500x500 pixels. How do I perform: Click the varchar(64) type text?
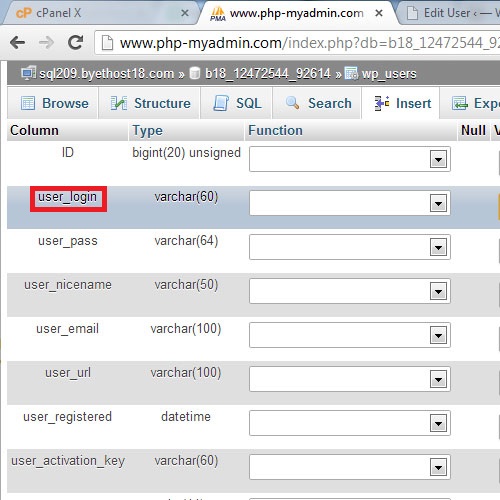pyautogui.click(x=186, y=241)
